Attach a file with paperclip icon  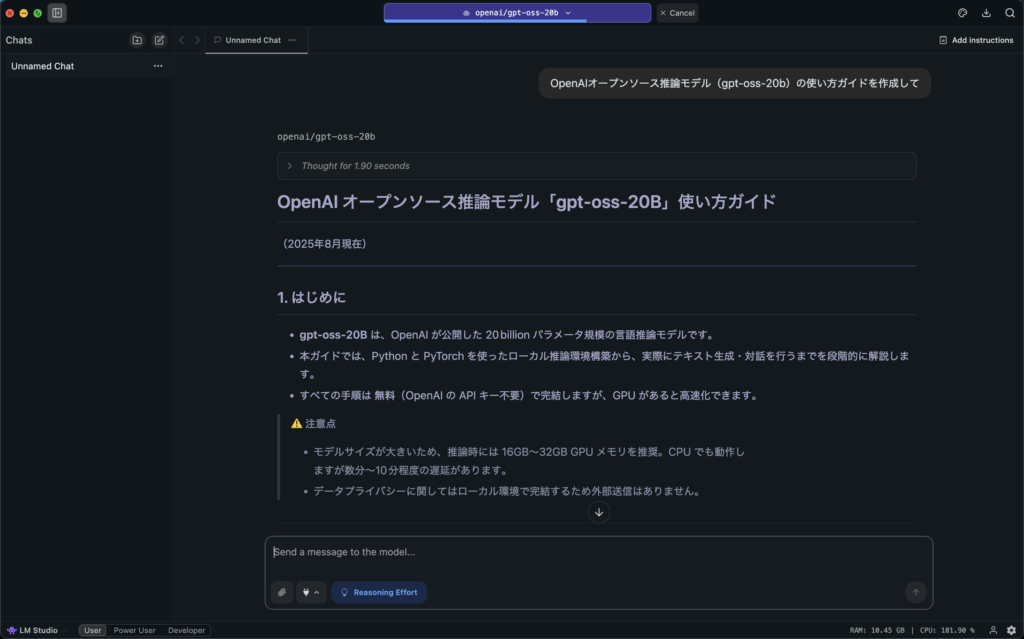(282, 592)
